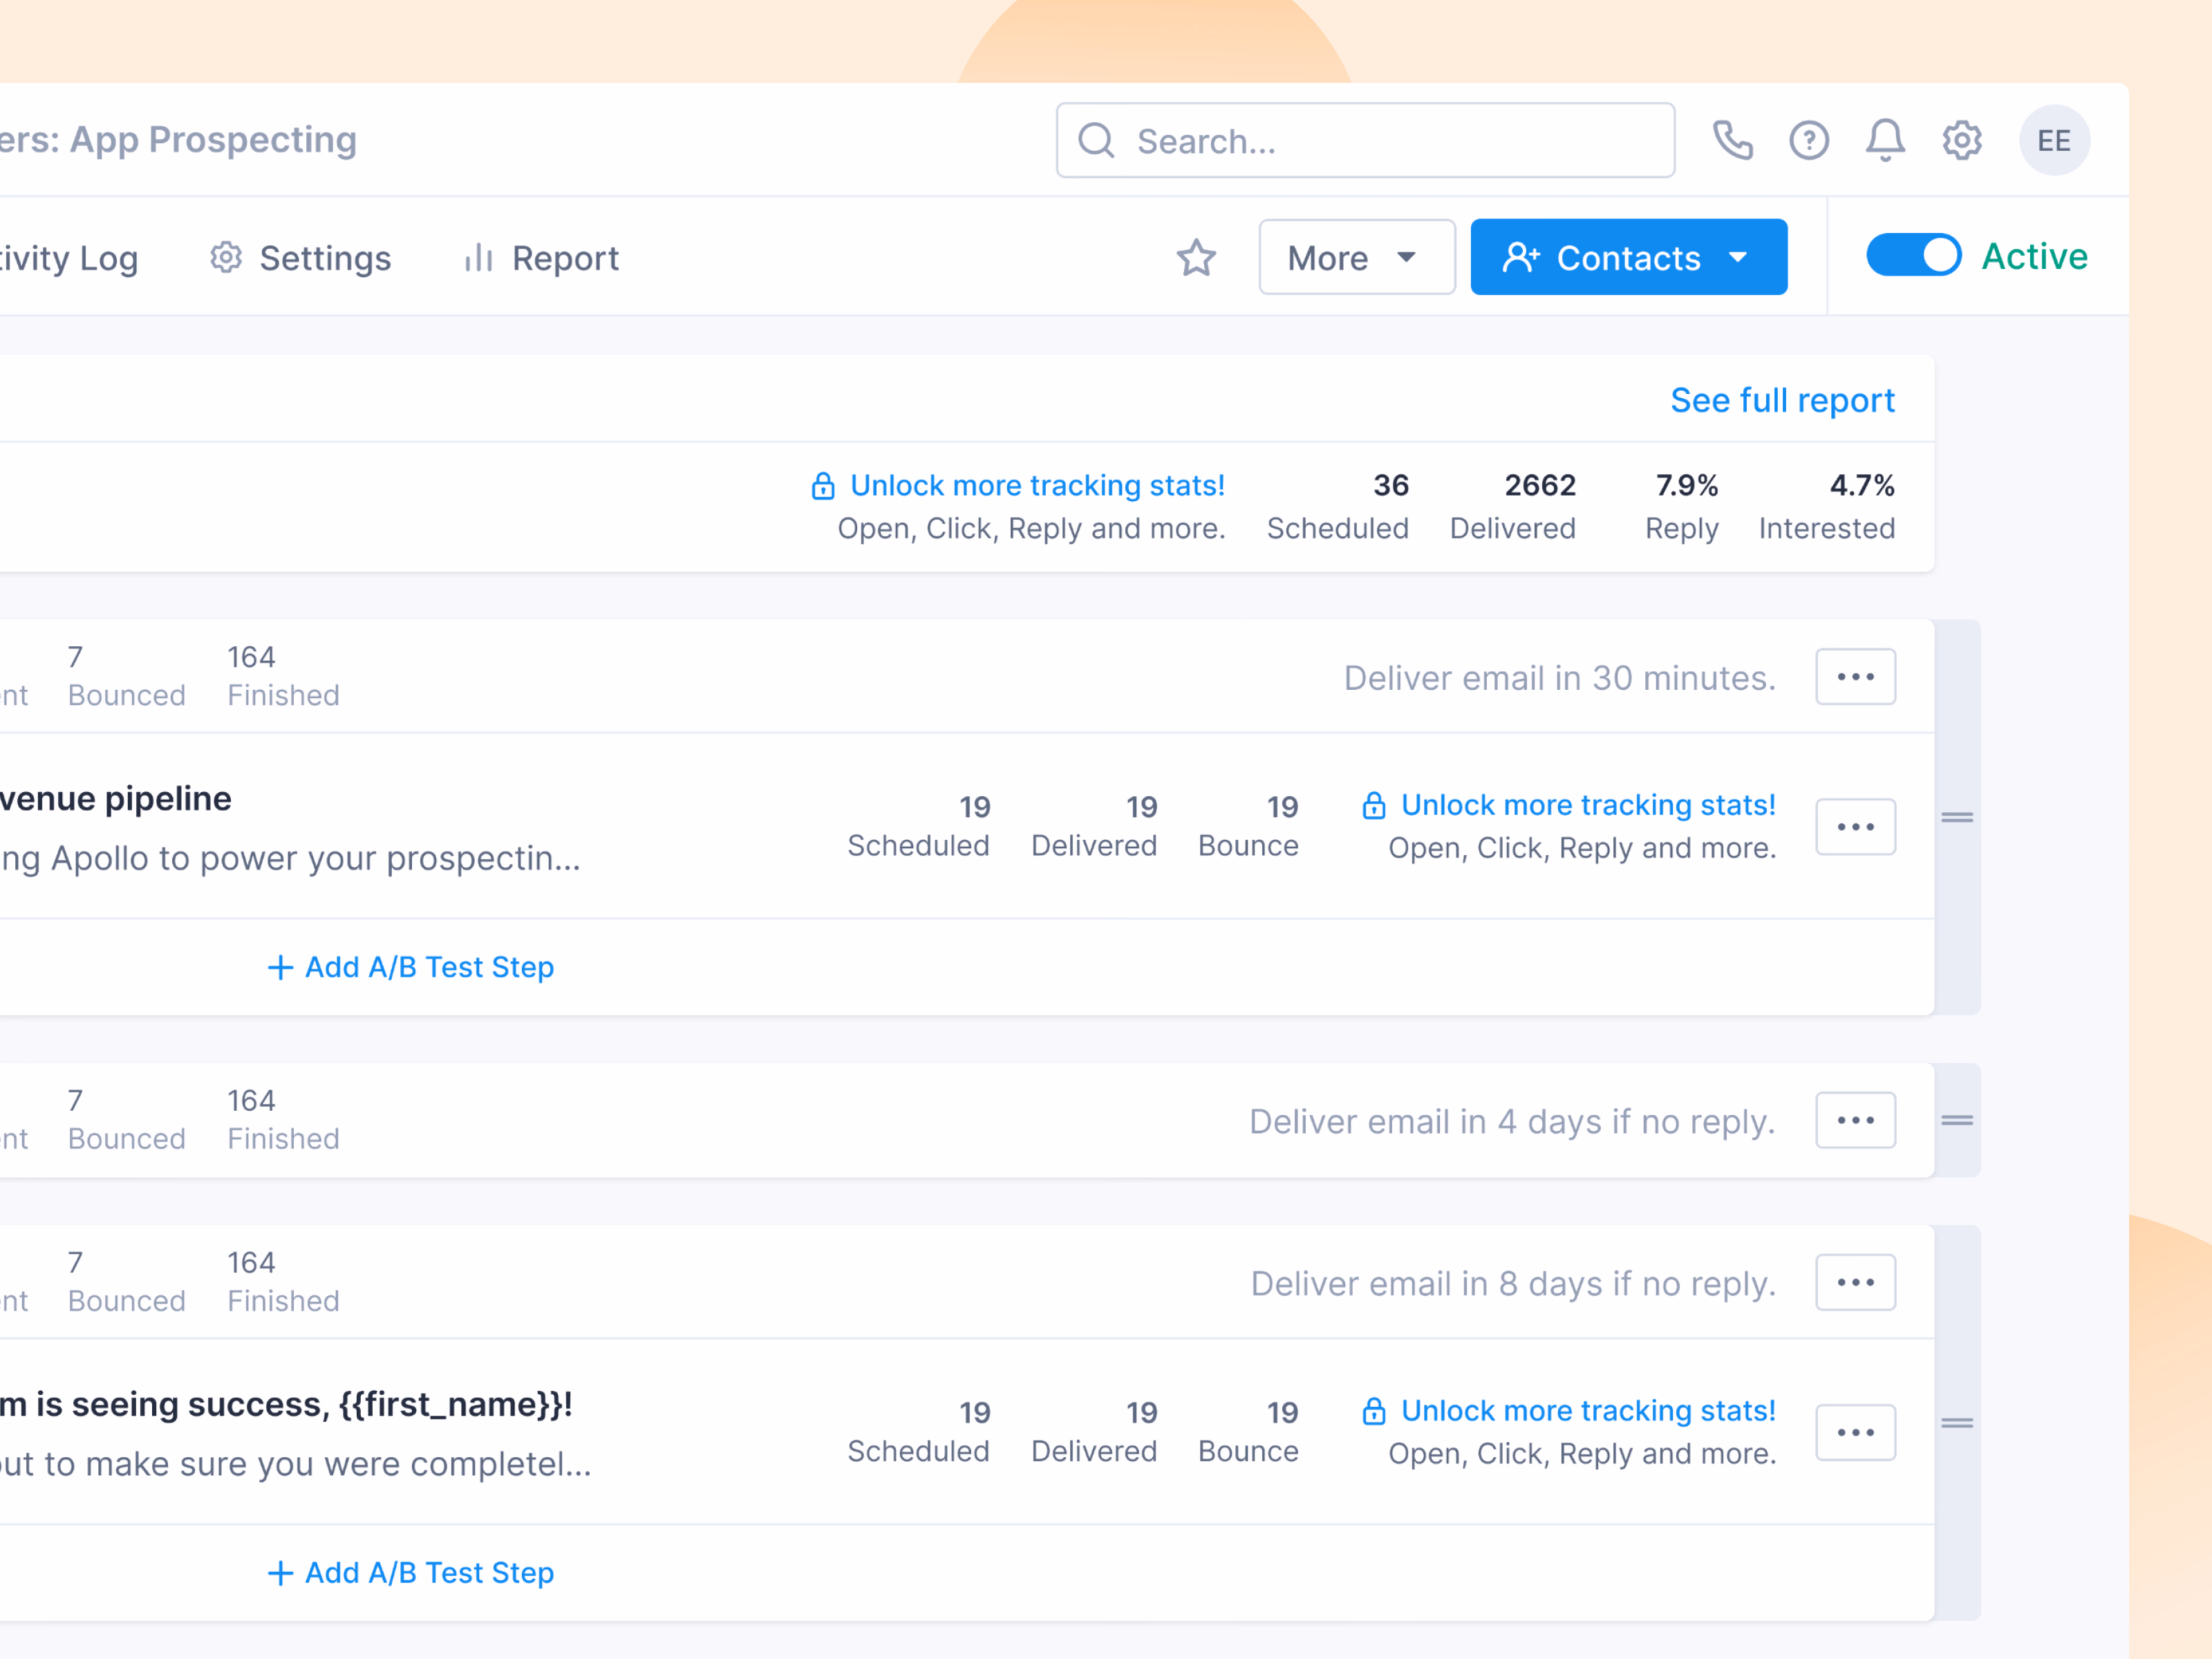Grab drag handle beside 4 days step
The width and height of the screenshot is (2212, 1659).
tap(1956, 1120)
